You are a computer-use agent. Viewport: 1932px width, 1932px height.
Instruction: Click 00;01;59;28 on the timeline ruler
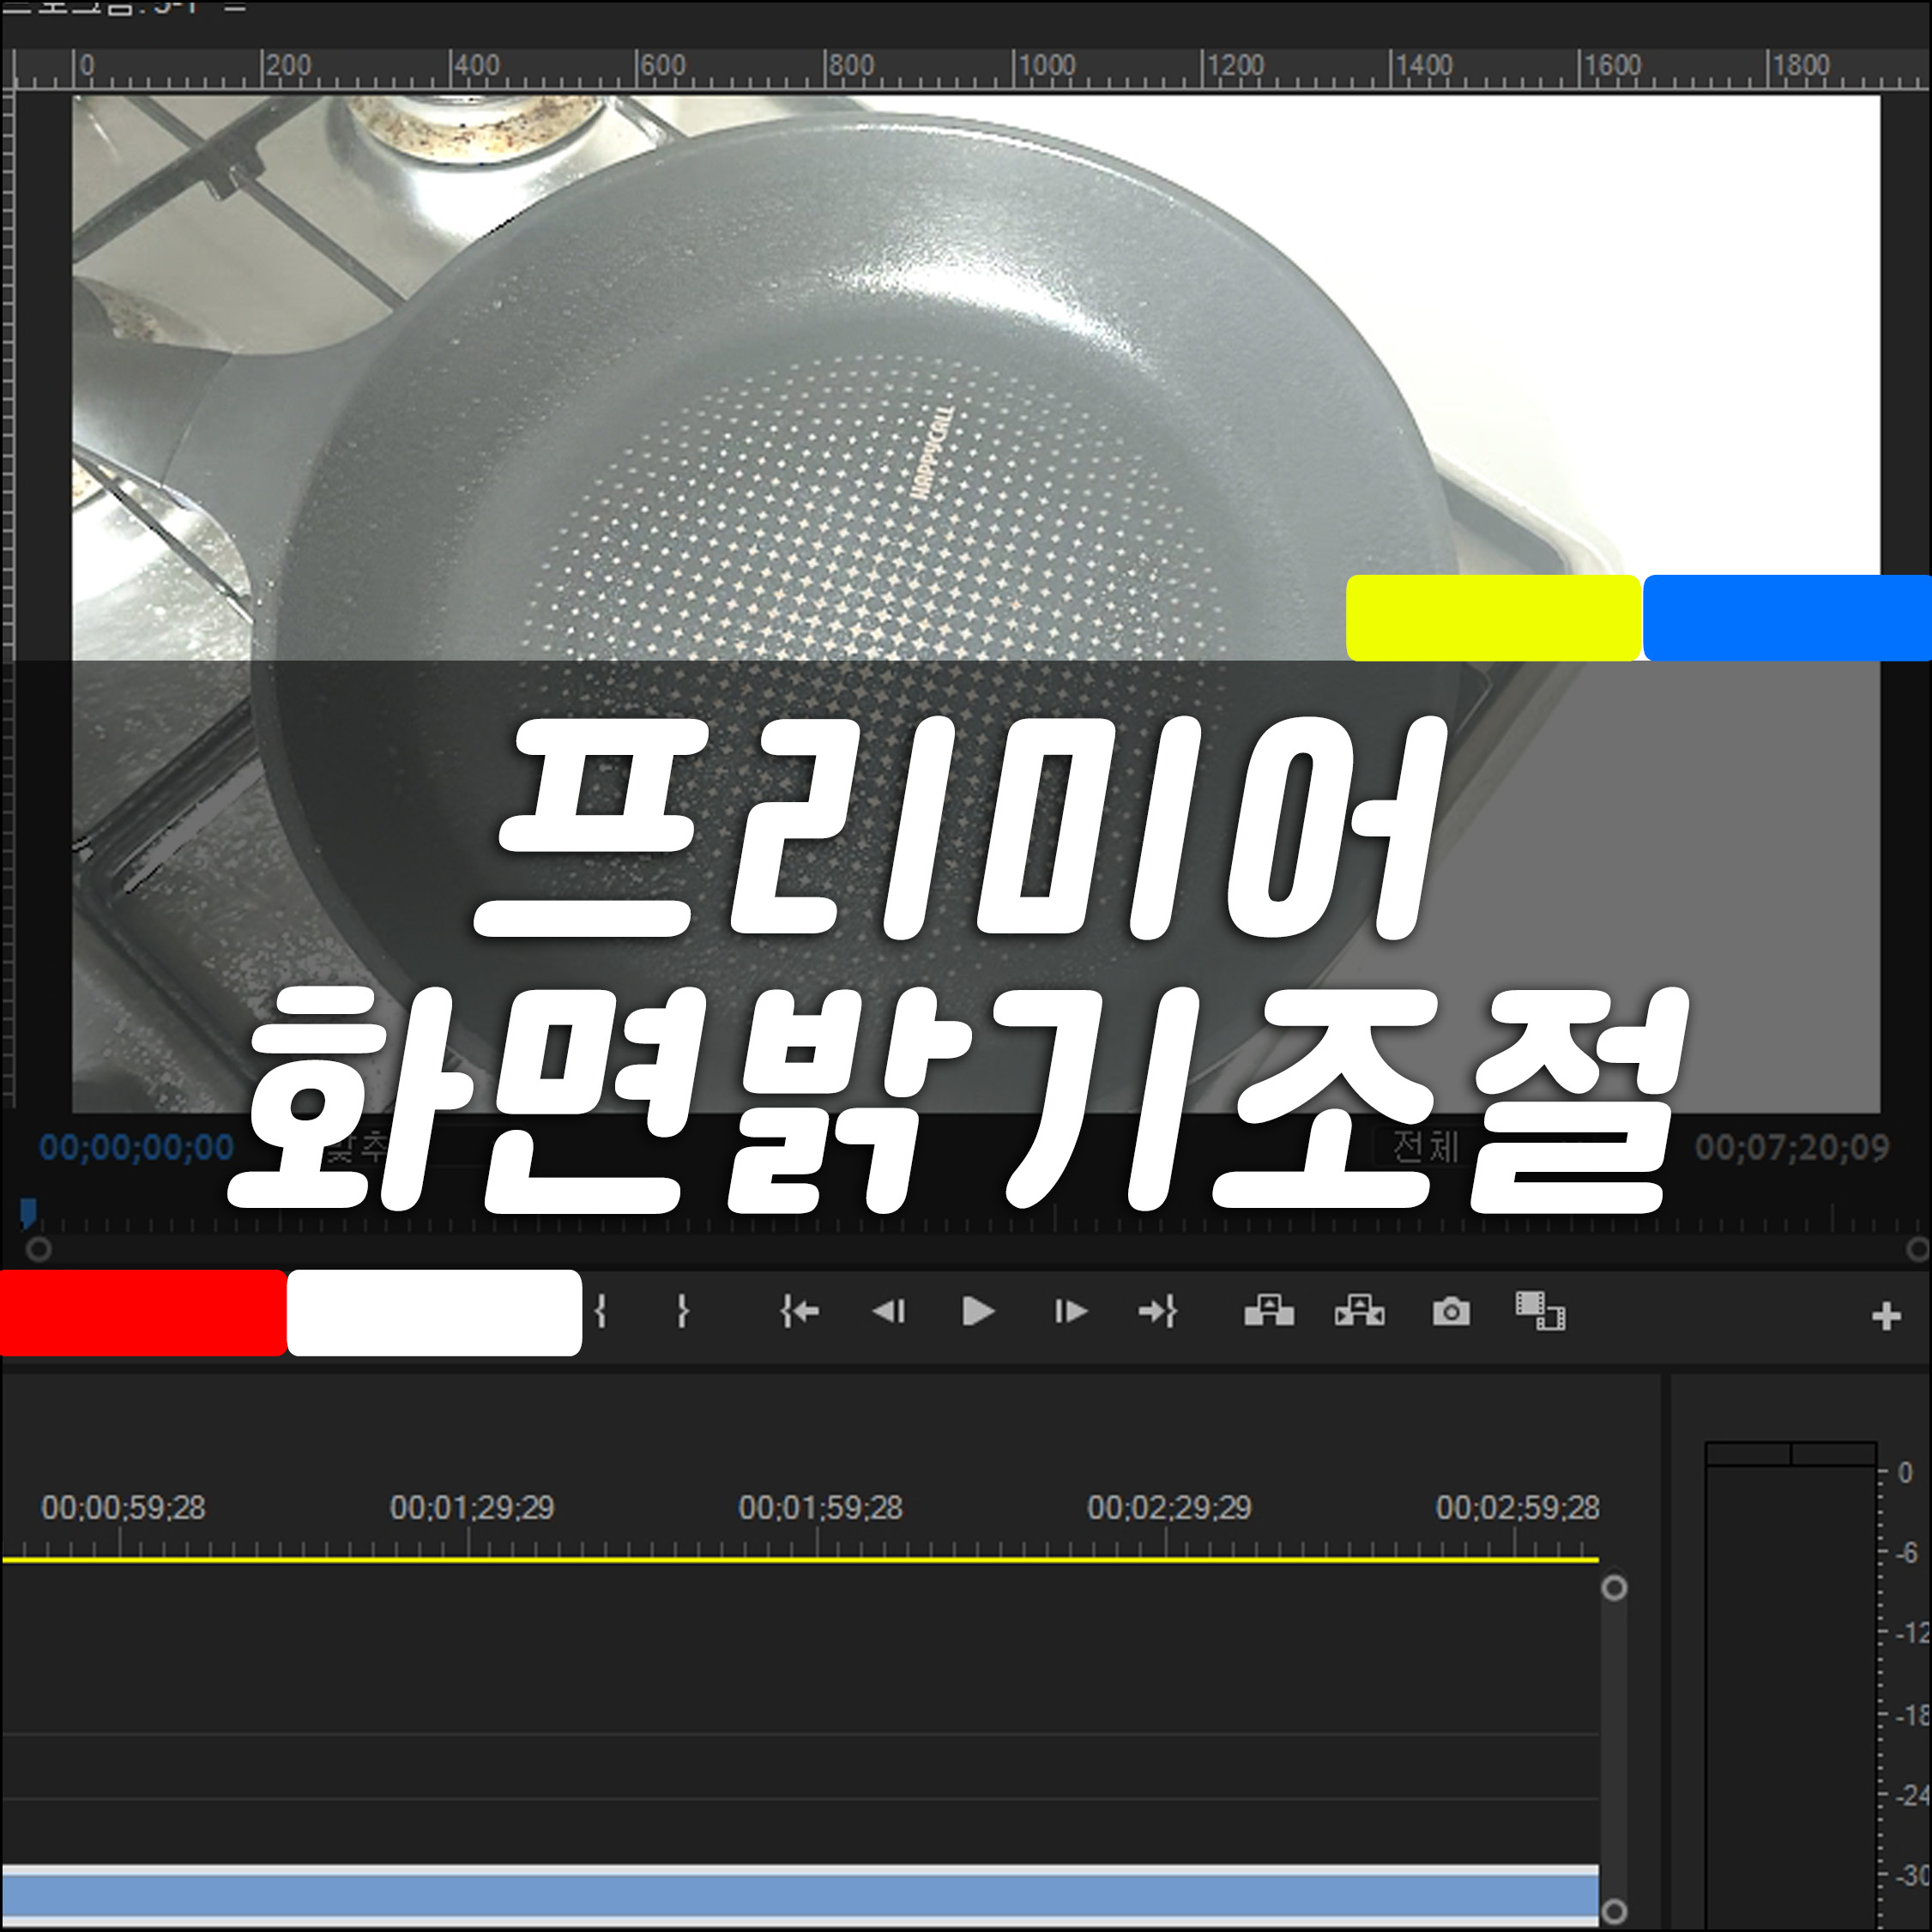tap(820, 1508)
